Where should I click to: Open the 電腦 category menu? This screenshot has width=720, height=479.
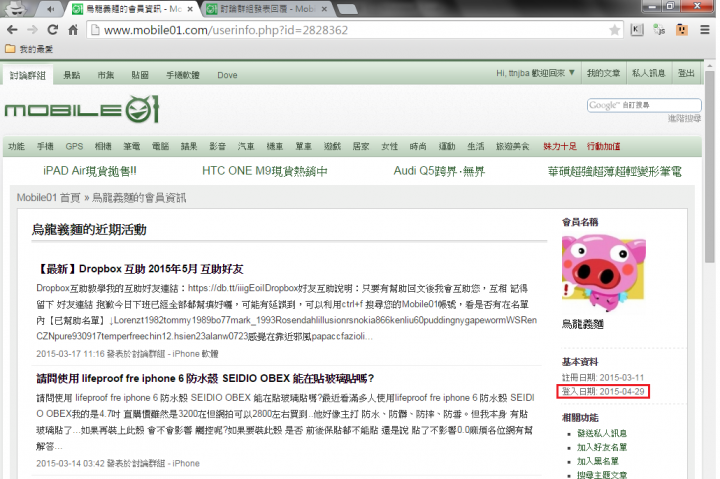coord(160,147)
